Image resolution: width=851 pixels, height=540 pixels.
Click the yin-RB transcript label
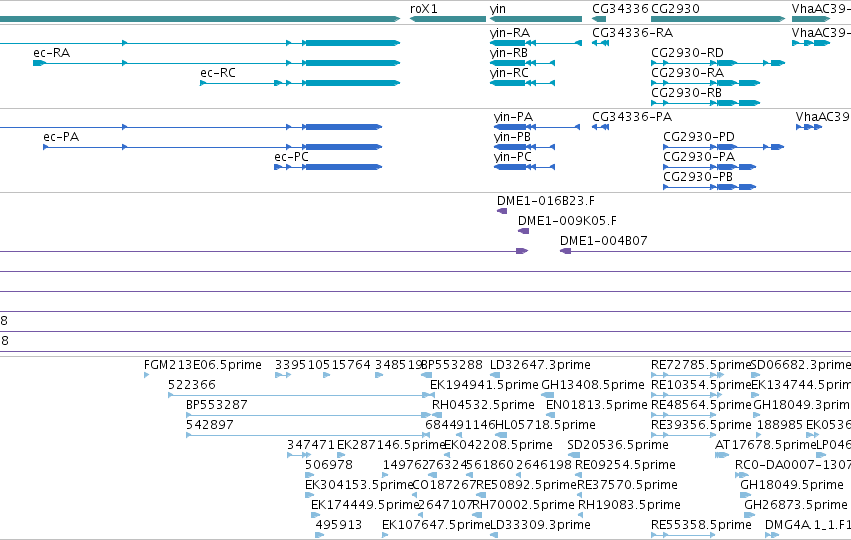tap(509, 53)
